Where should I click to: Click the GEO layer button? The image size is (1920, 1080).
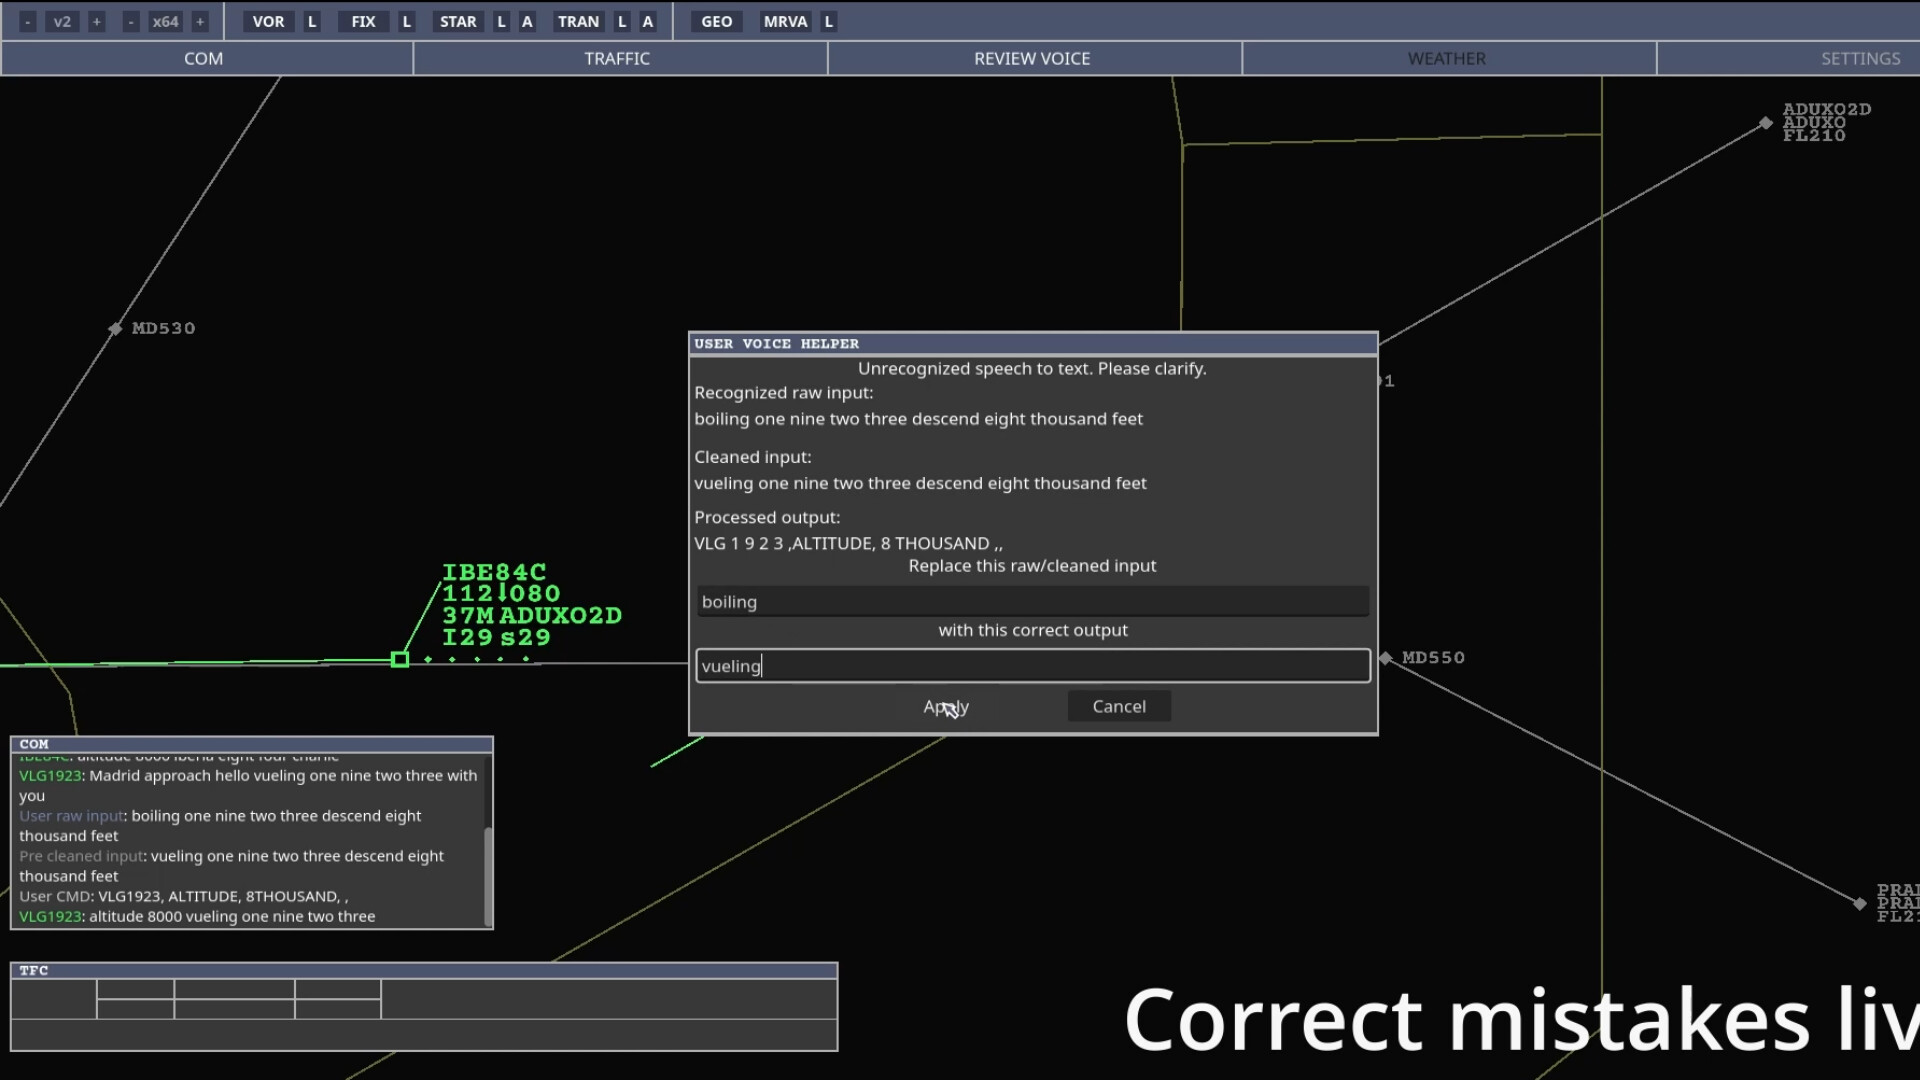[x=716, y=21]
